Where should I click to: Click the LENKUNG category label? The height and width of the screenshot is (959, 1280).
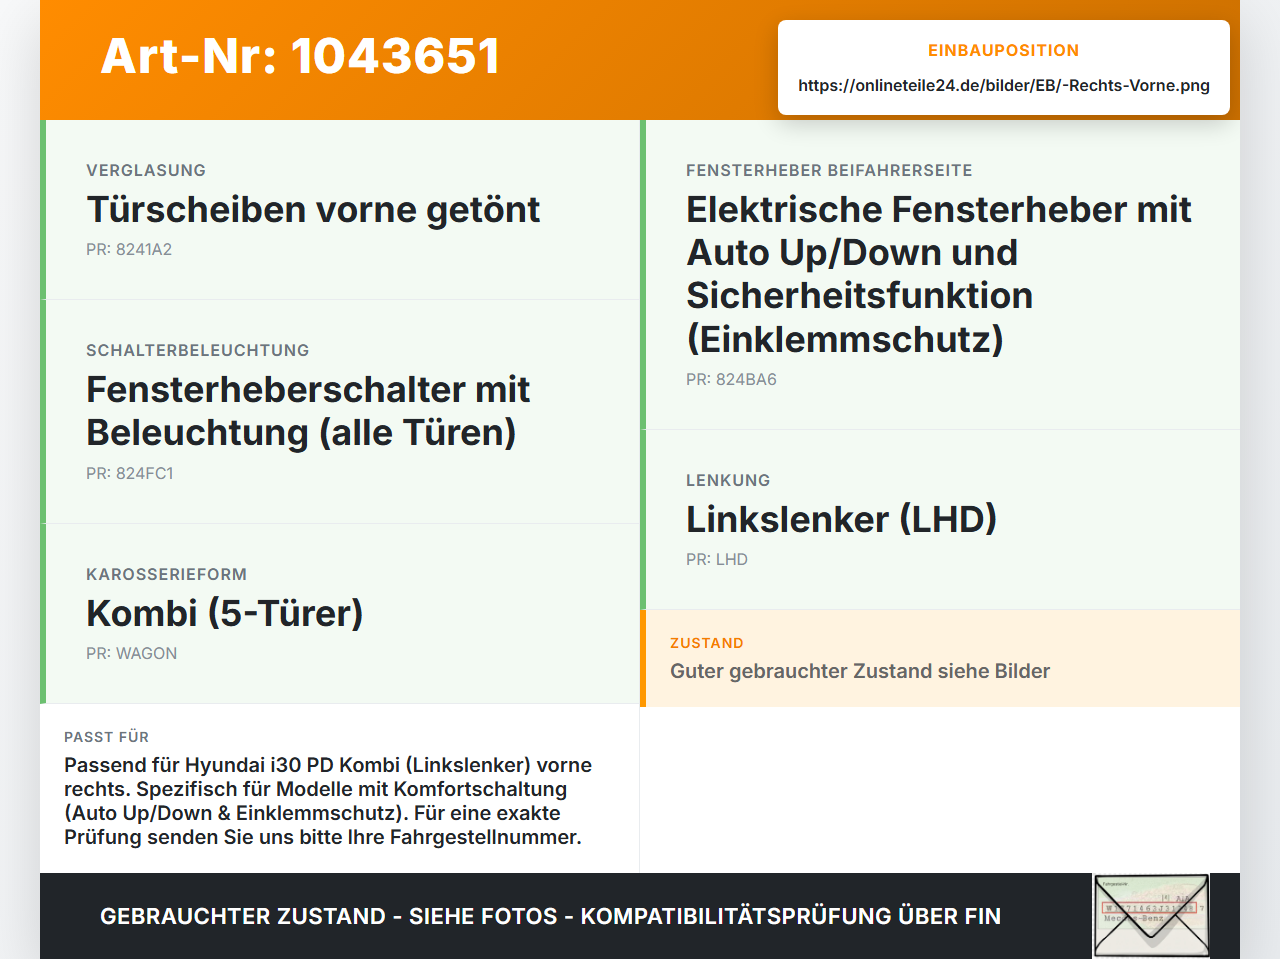point(728,480)
